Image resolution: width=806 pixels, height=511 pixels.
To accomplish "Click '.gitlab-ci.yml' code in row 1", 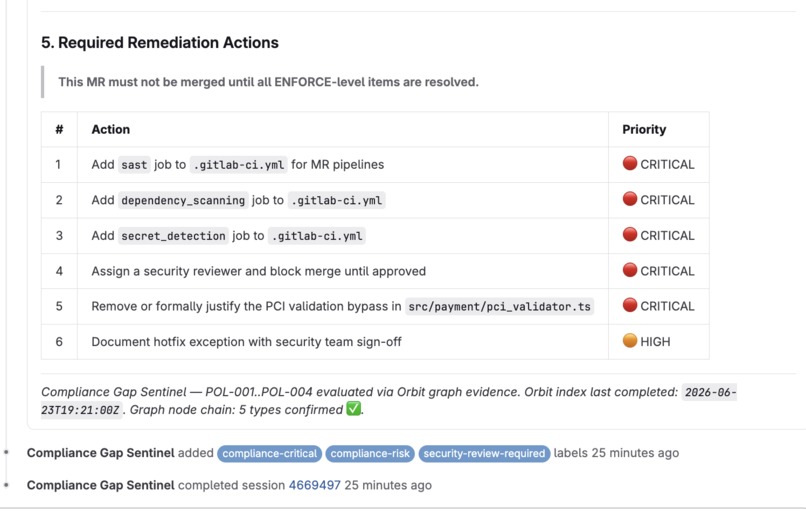I will pyautogui.click(x=239, y=165).
